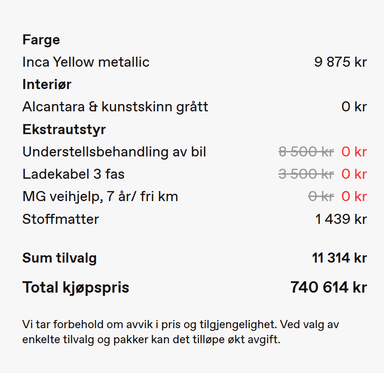Click red 0 kr beside Understellsbehandling
The height and width of the screenshot is (373, 384).
coord(354,152)
